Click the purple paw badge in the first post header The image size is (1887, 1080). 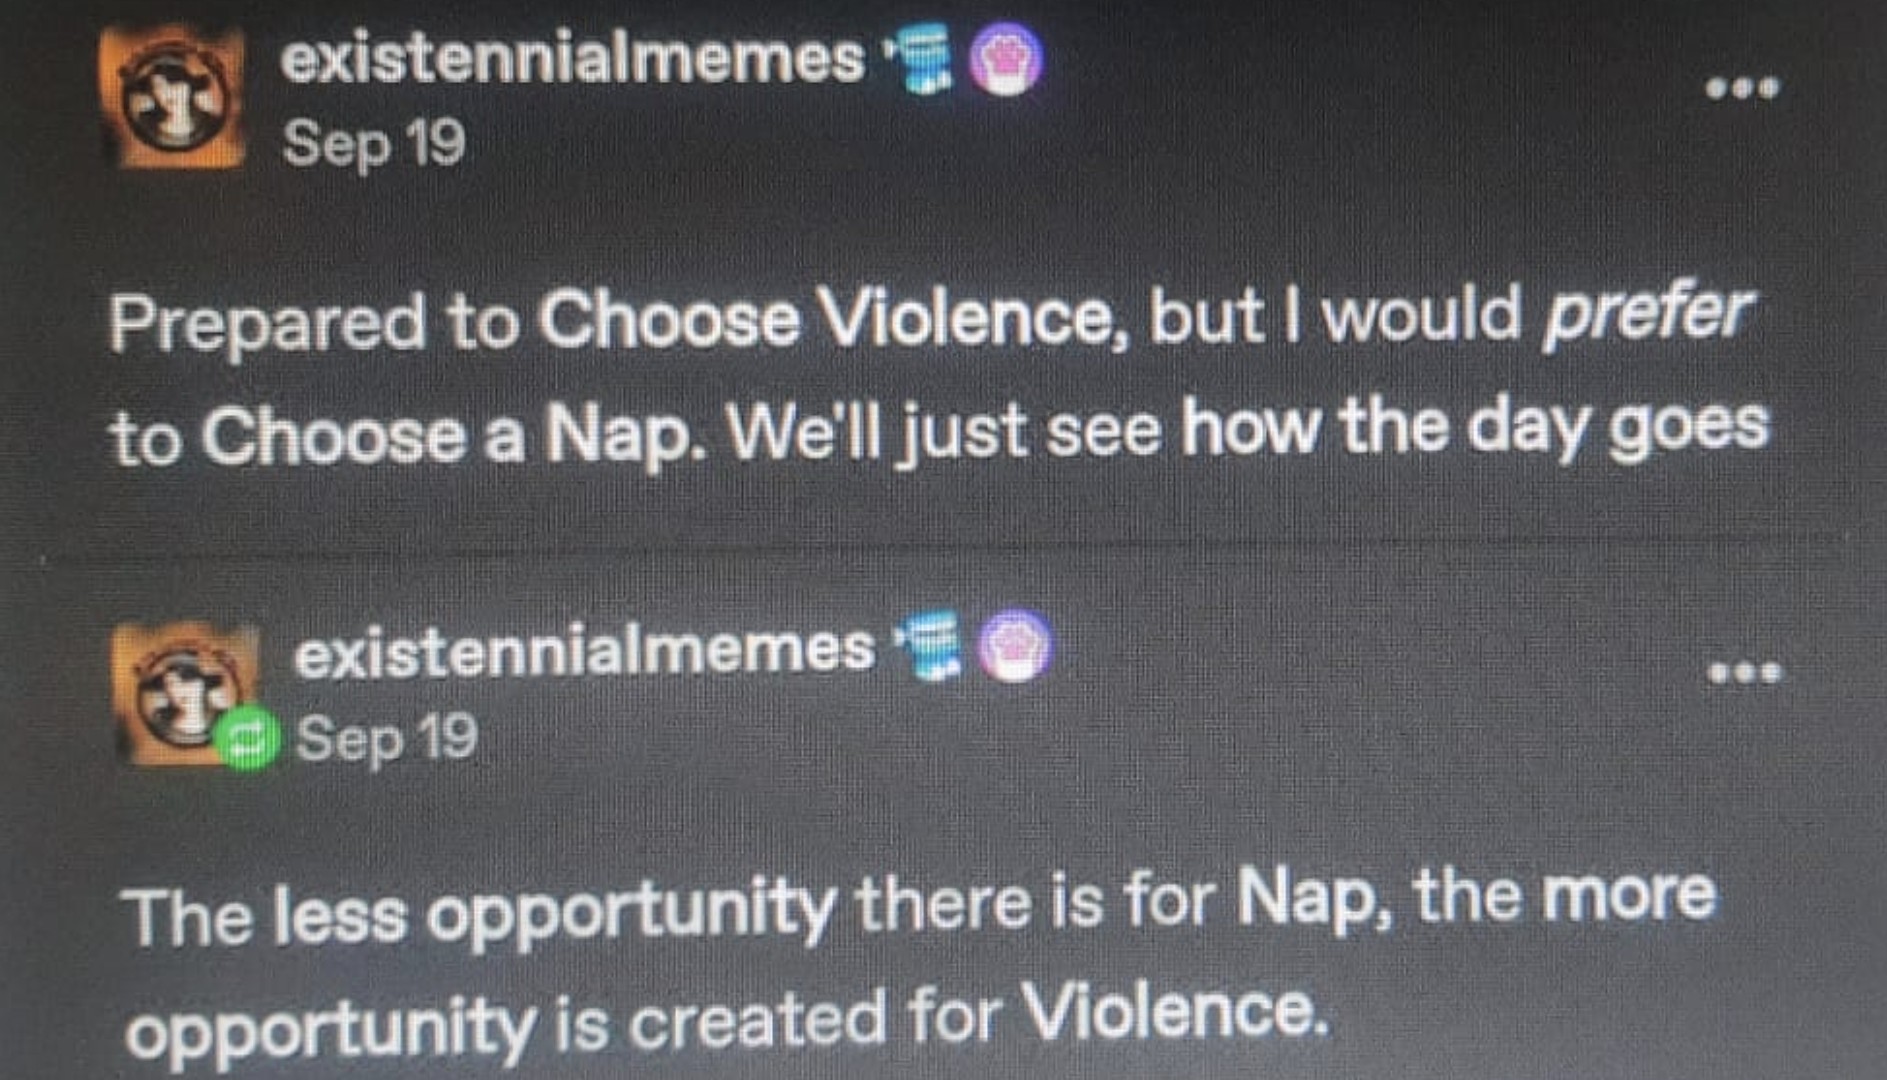(x=1005, y=59)
